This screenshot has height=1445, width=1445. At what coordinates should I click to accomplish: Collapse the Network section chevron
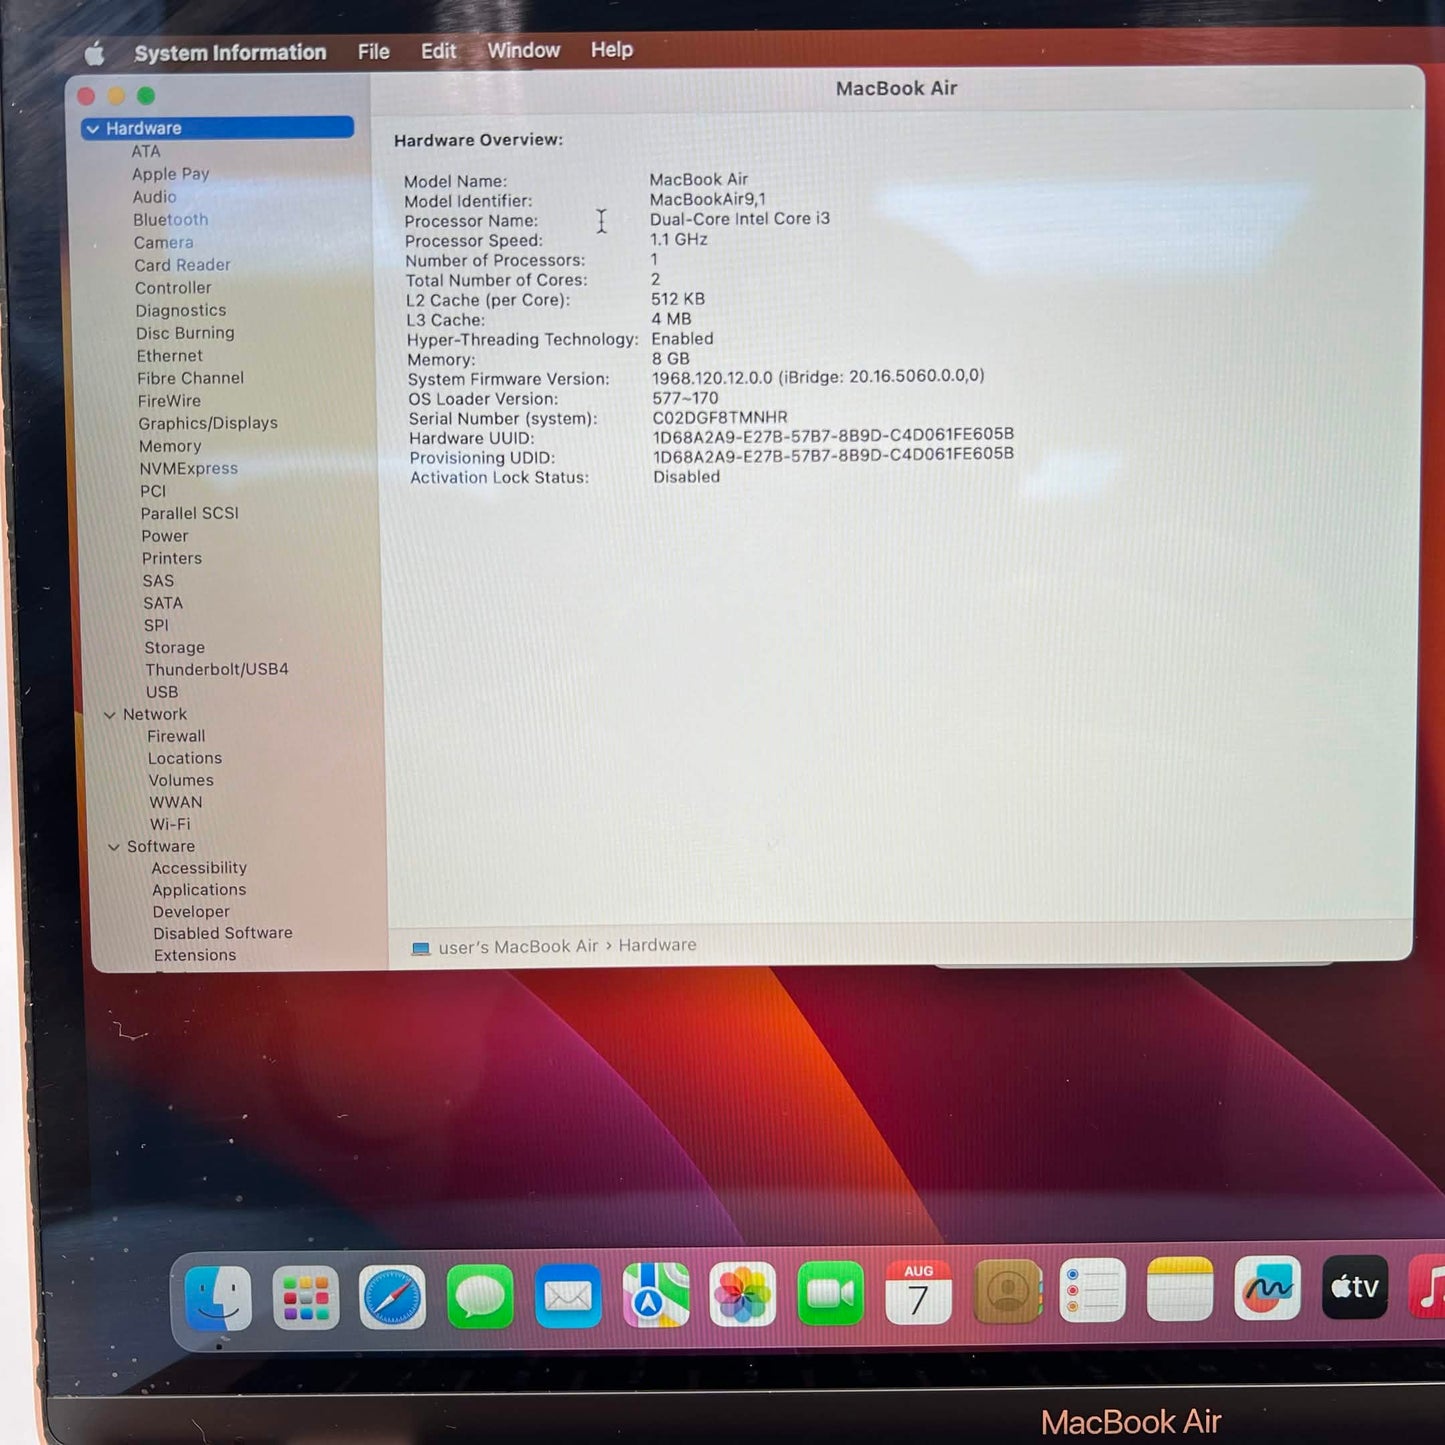(110, 715)
